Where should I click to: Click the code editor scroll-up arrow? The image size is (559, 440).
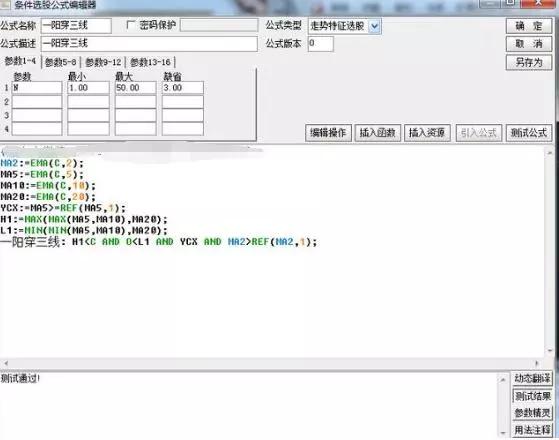click(549, 153)
